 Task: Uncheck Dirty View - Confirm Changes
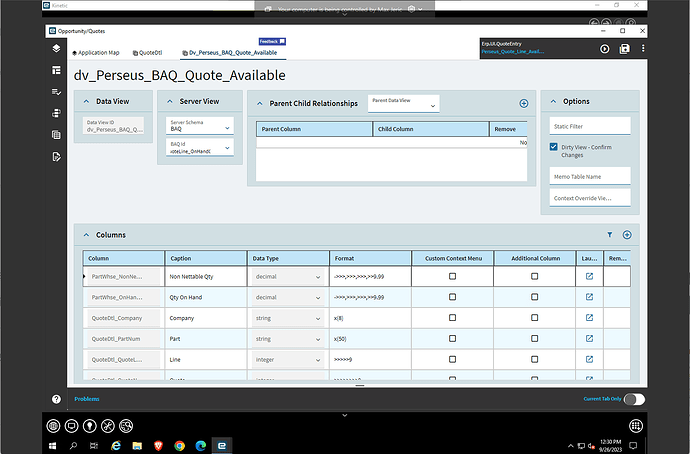pos(554,147)
